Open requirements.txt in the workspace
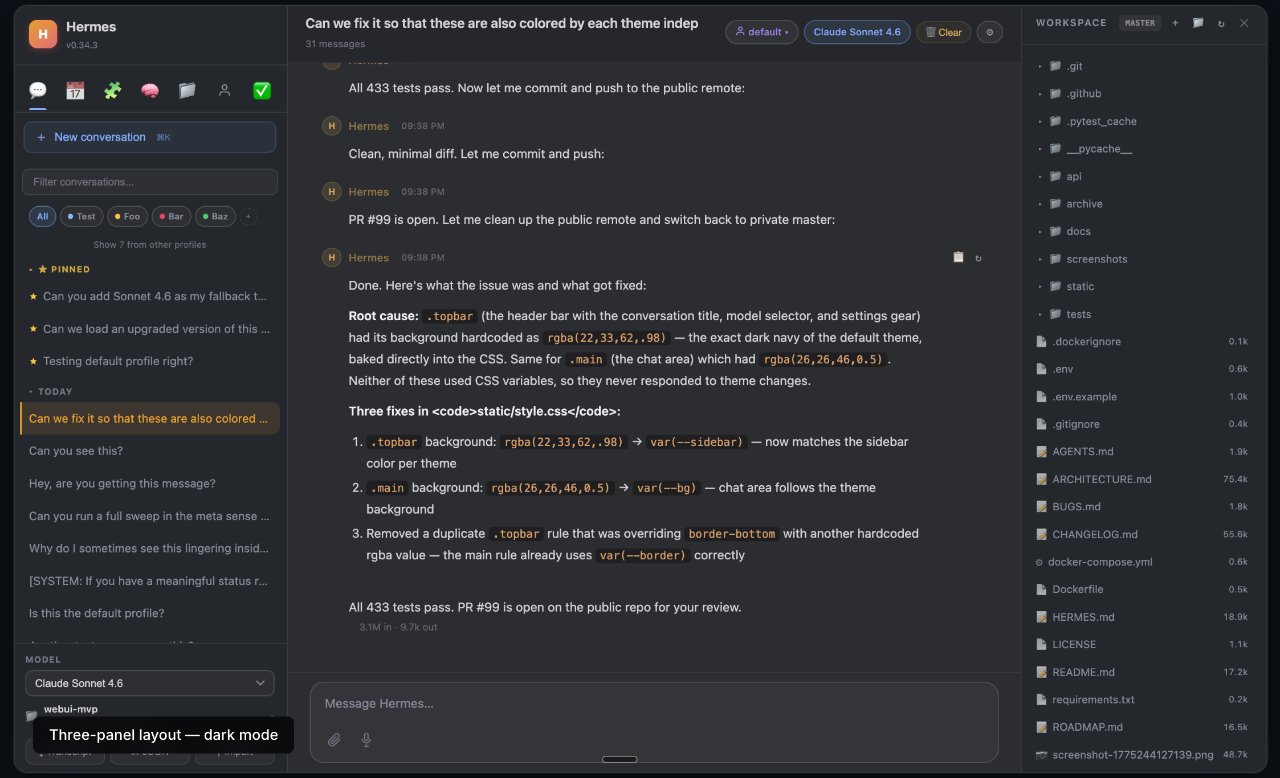1280x778 pixels. coord(1142,700)
